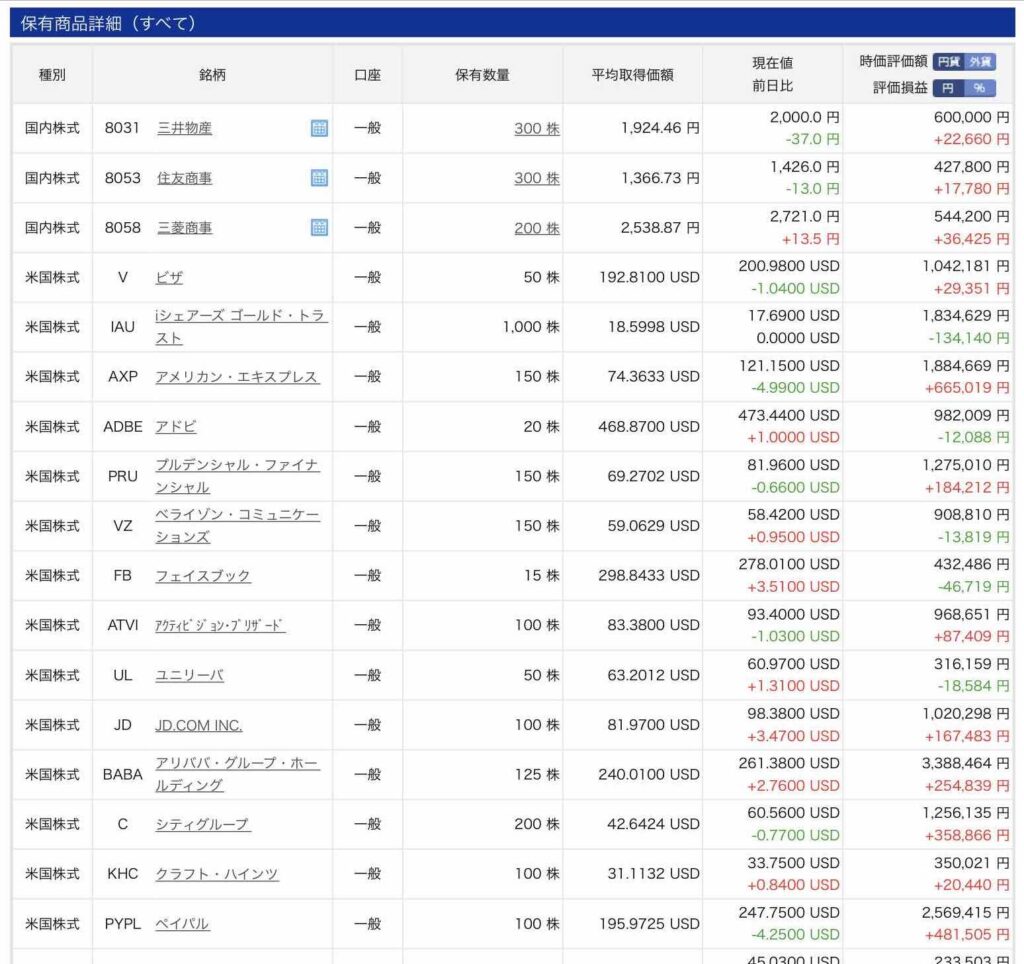This screenshot has height=964, width=1024.
Task: Click the loss value -134,140 円
Action: (969, 338)
